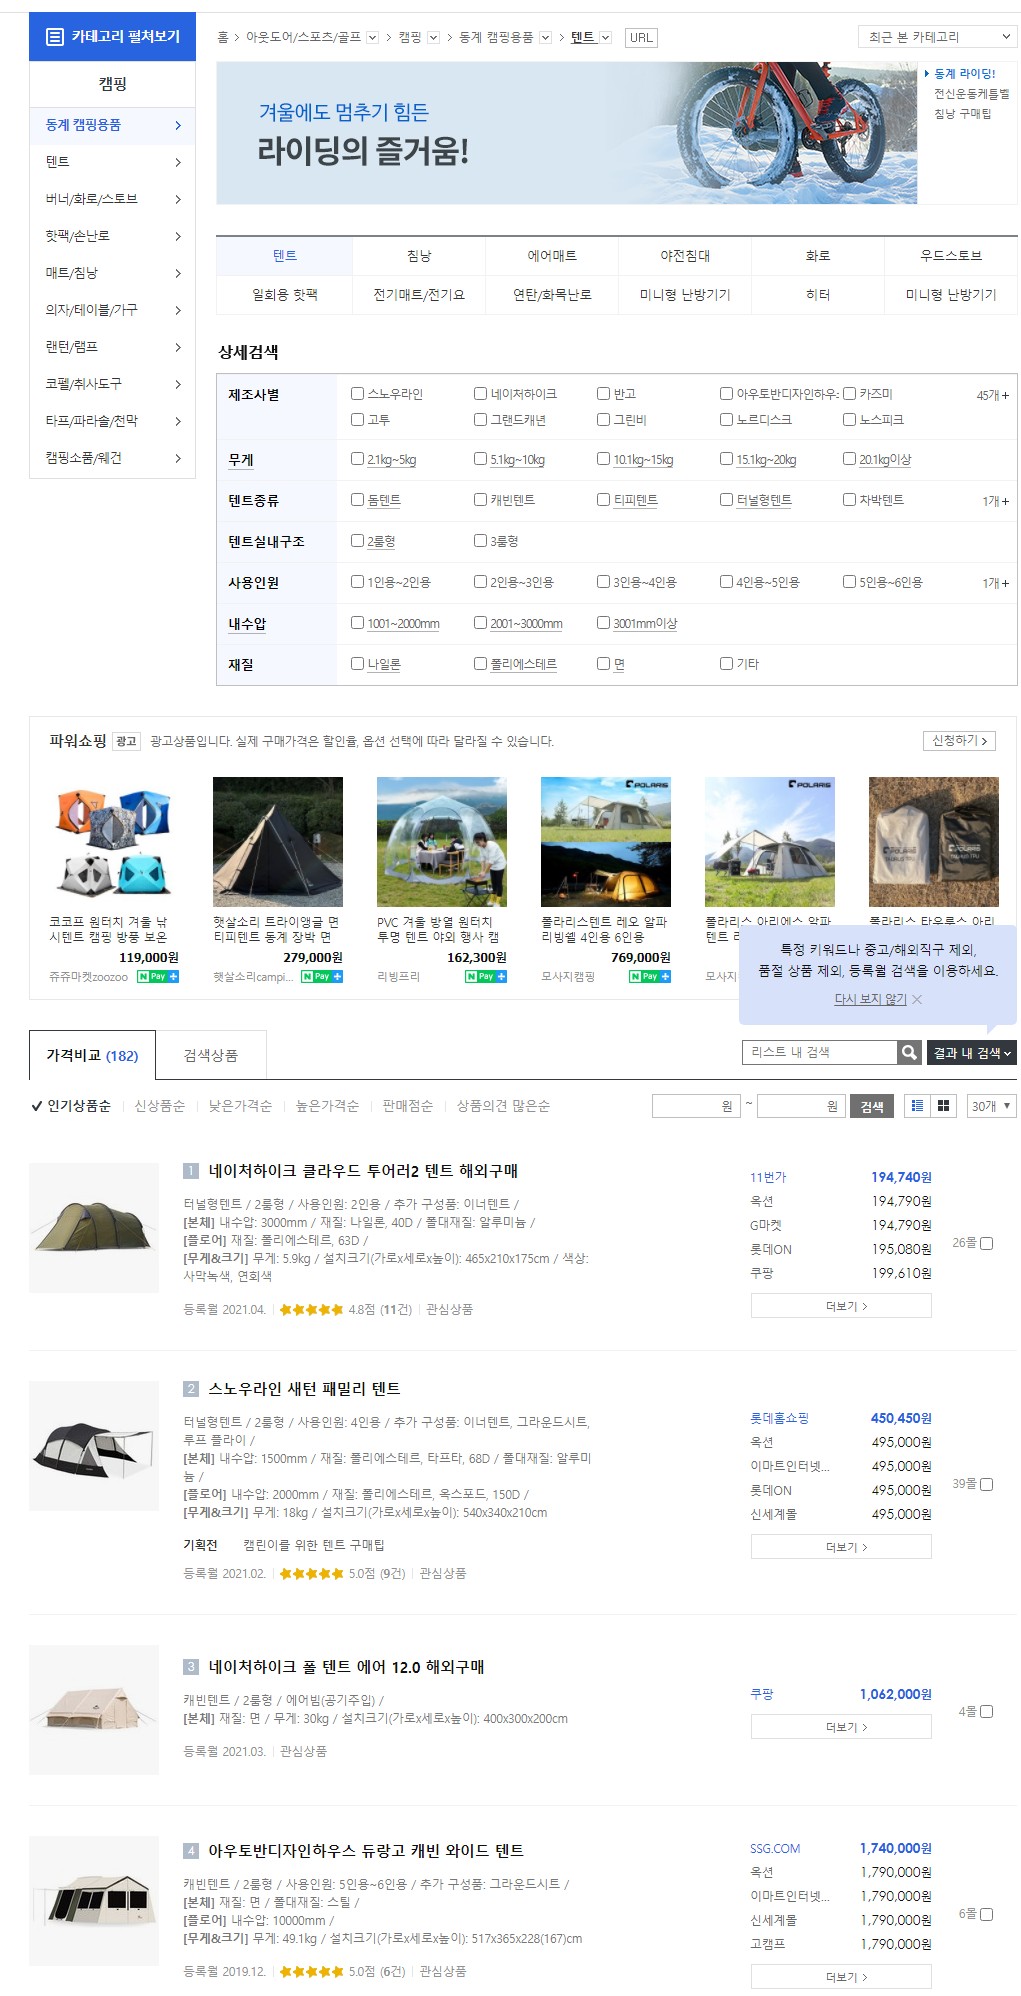The height and width of the screenshot is (1996, 1021).
Task: Sort by 낮은가격순
Action: point(240,1106)
